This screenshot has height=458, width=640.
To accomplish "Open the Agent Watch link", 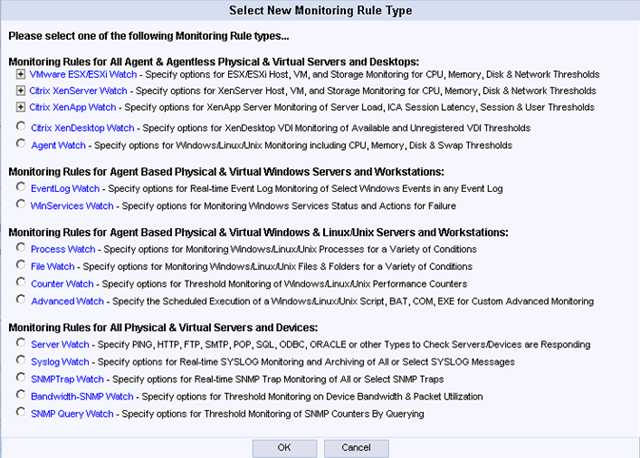I will (58, 145).
